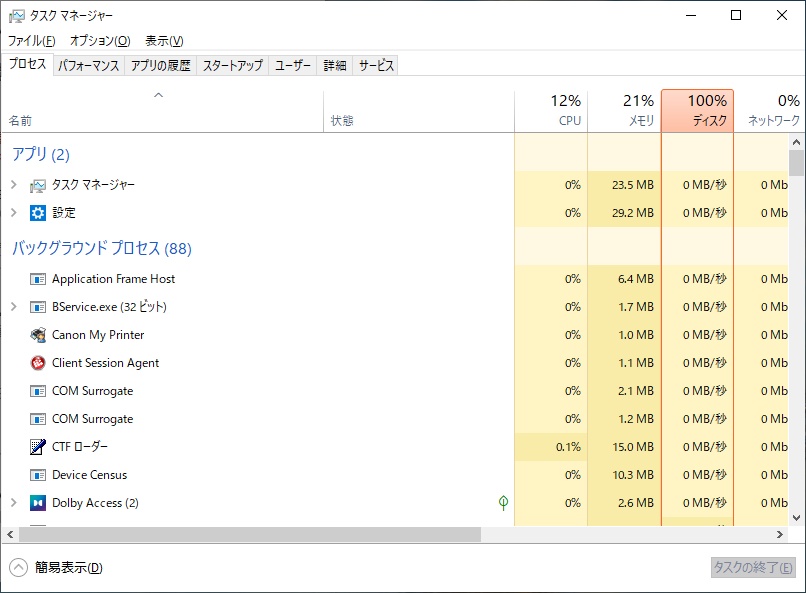This screenshot has width=806, height=593.
Task: Click the タスク マネージャー row icon
Action: tap(38, 185)
